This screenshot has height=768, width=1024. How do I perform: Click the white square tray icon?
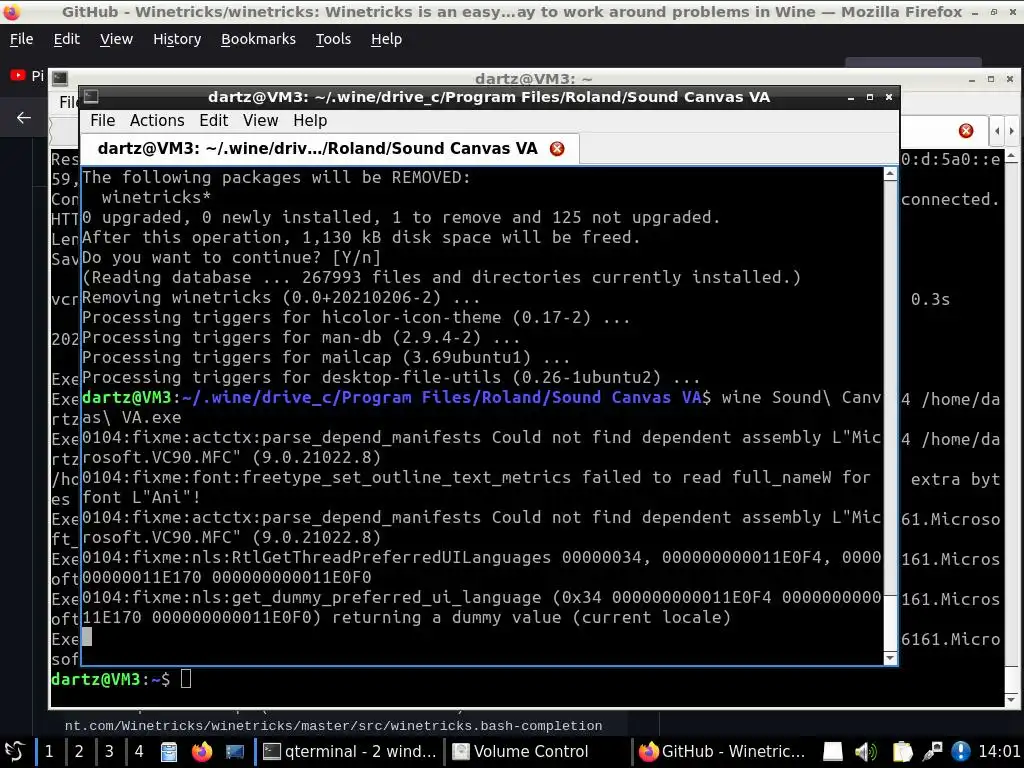click(833, 752)
